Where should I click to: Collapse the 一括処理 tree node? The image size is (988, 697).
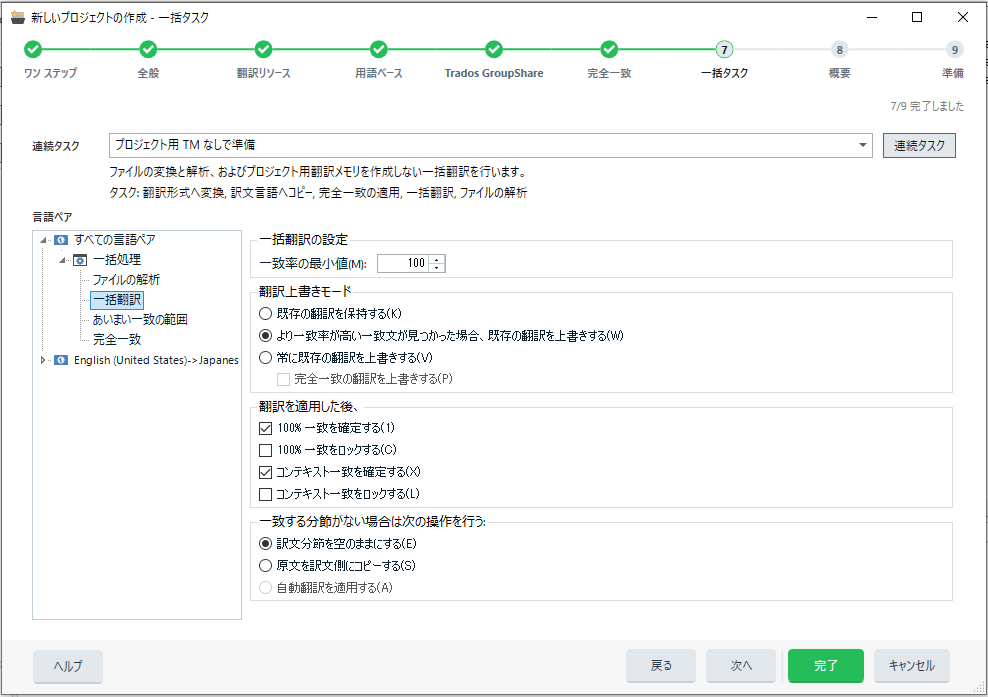click(x=62, y=260)
